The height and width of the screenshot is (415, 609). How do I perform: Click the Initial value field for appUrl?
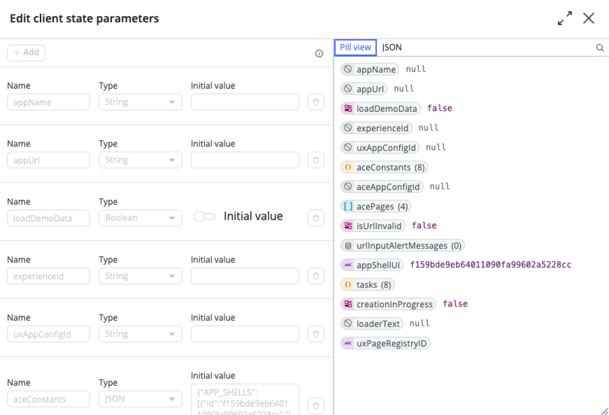pos(245,160)
